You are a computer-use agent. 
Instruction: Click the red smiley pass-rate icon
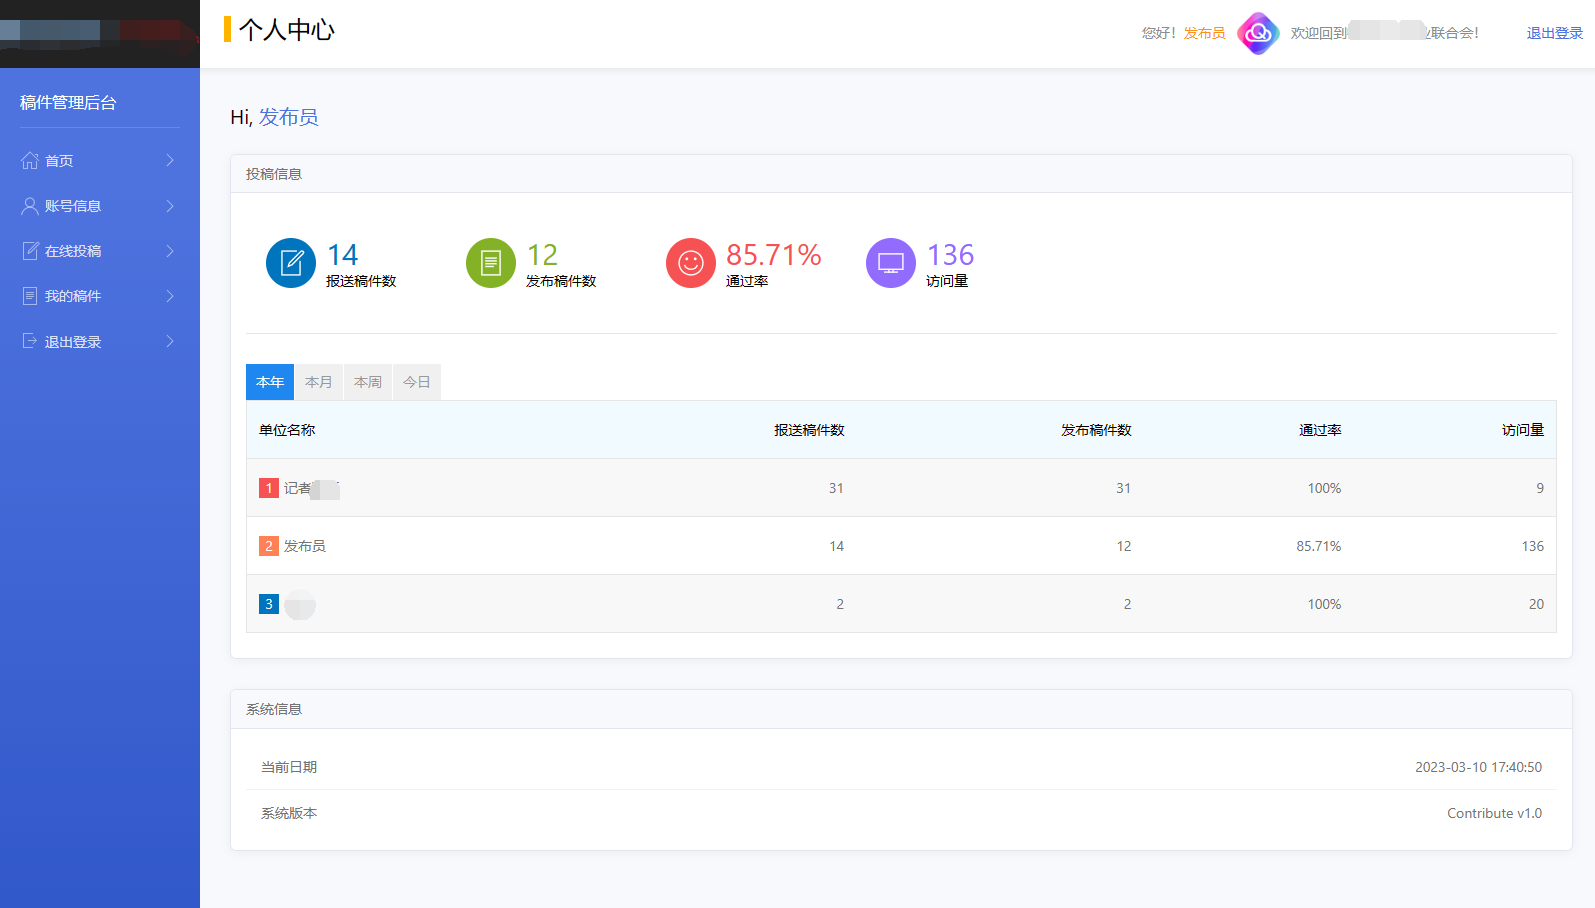point(691,263)
